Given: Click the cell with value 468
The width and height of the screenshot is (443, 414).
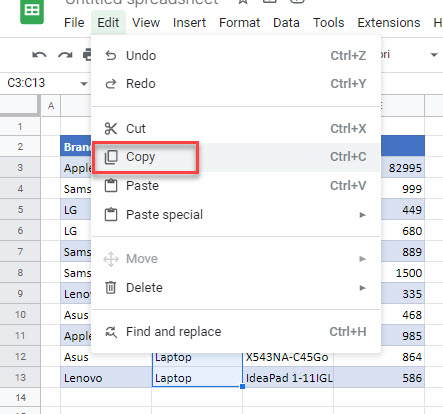Looking at the screenshot, I should [403, 314].
